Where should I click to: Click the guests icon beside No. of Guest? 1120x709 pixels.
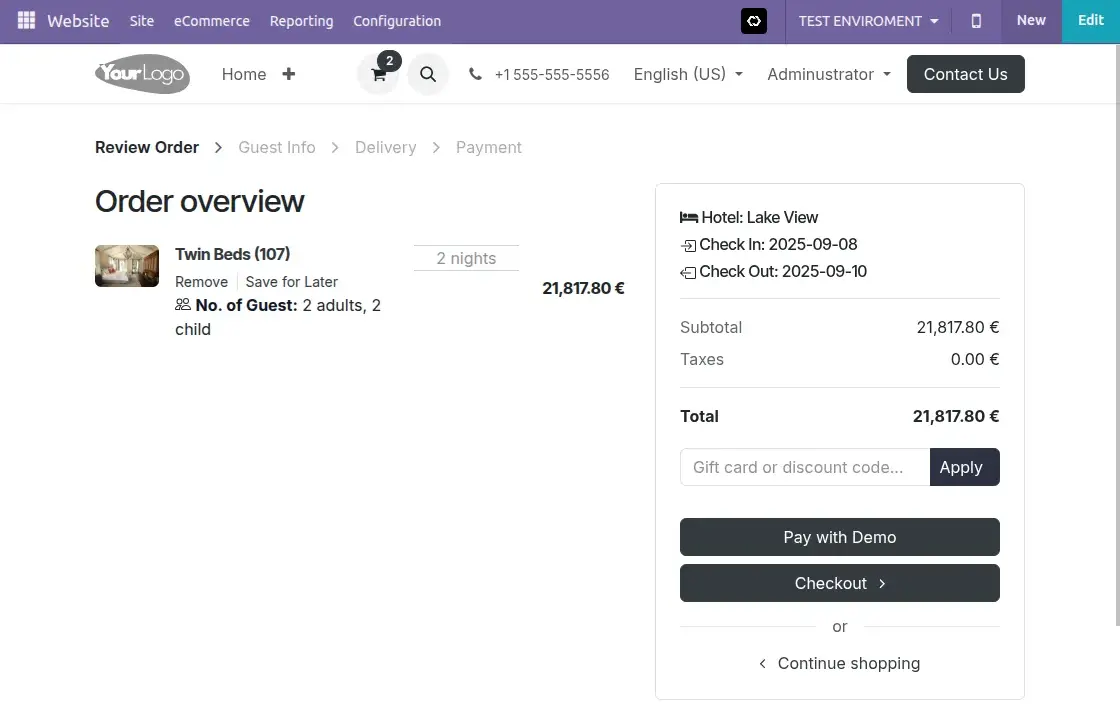[184, 305]
